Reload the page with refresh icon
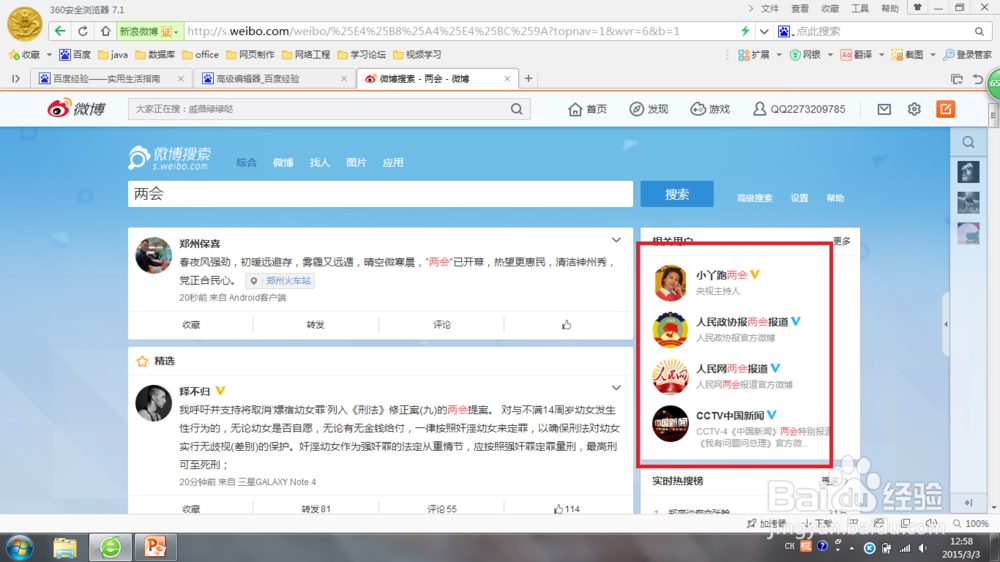The width and height of the screenshot is (1000, 562). 83,31
